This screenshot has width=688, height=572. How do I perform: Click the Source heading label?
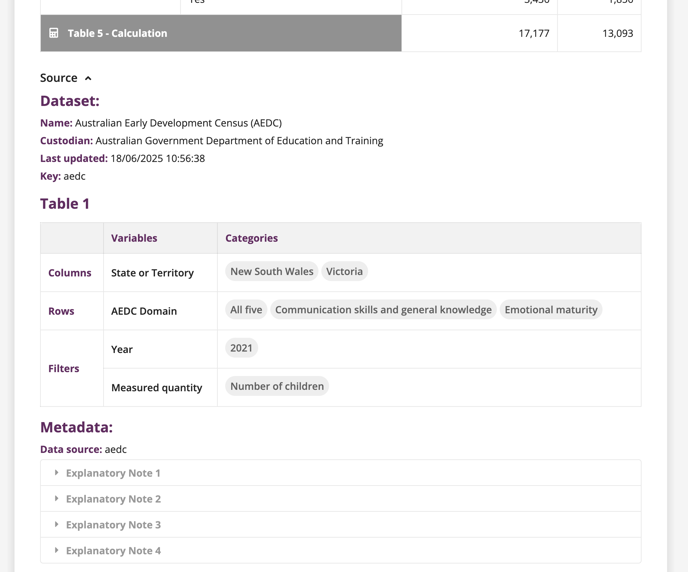[58, 78]
